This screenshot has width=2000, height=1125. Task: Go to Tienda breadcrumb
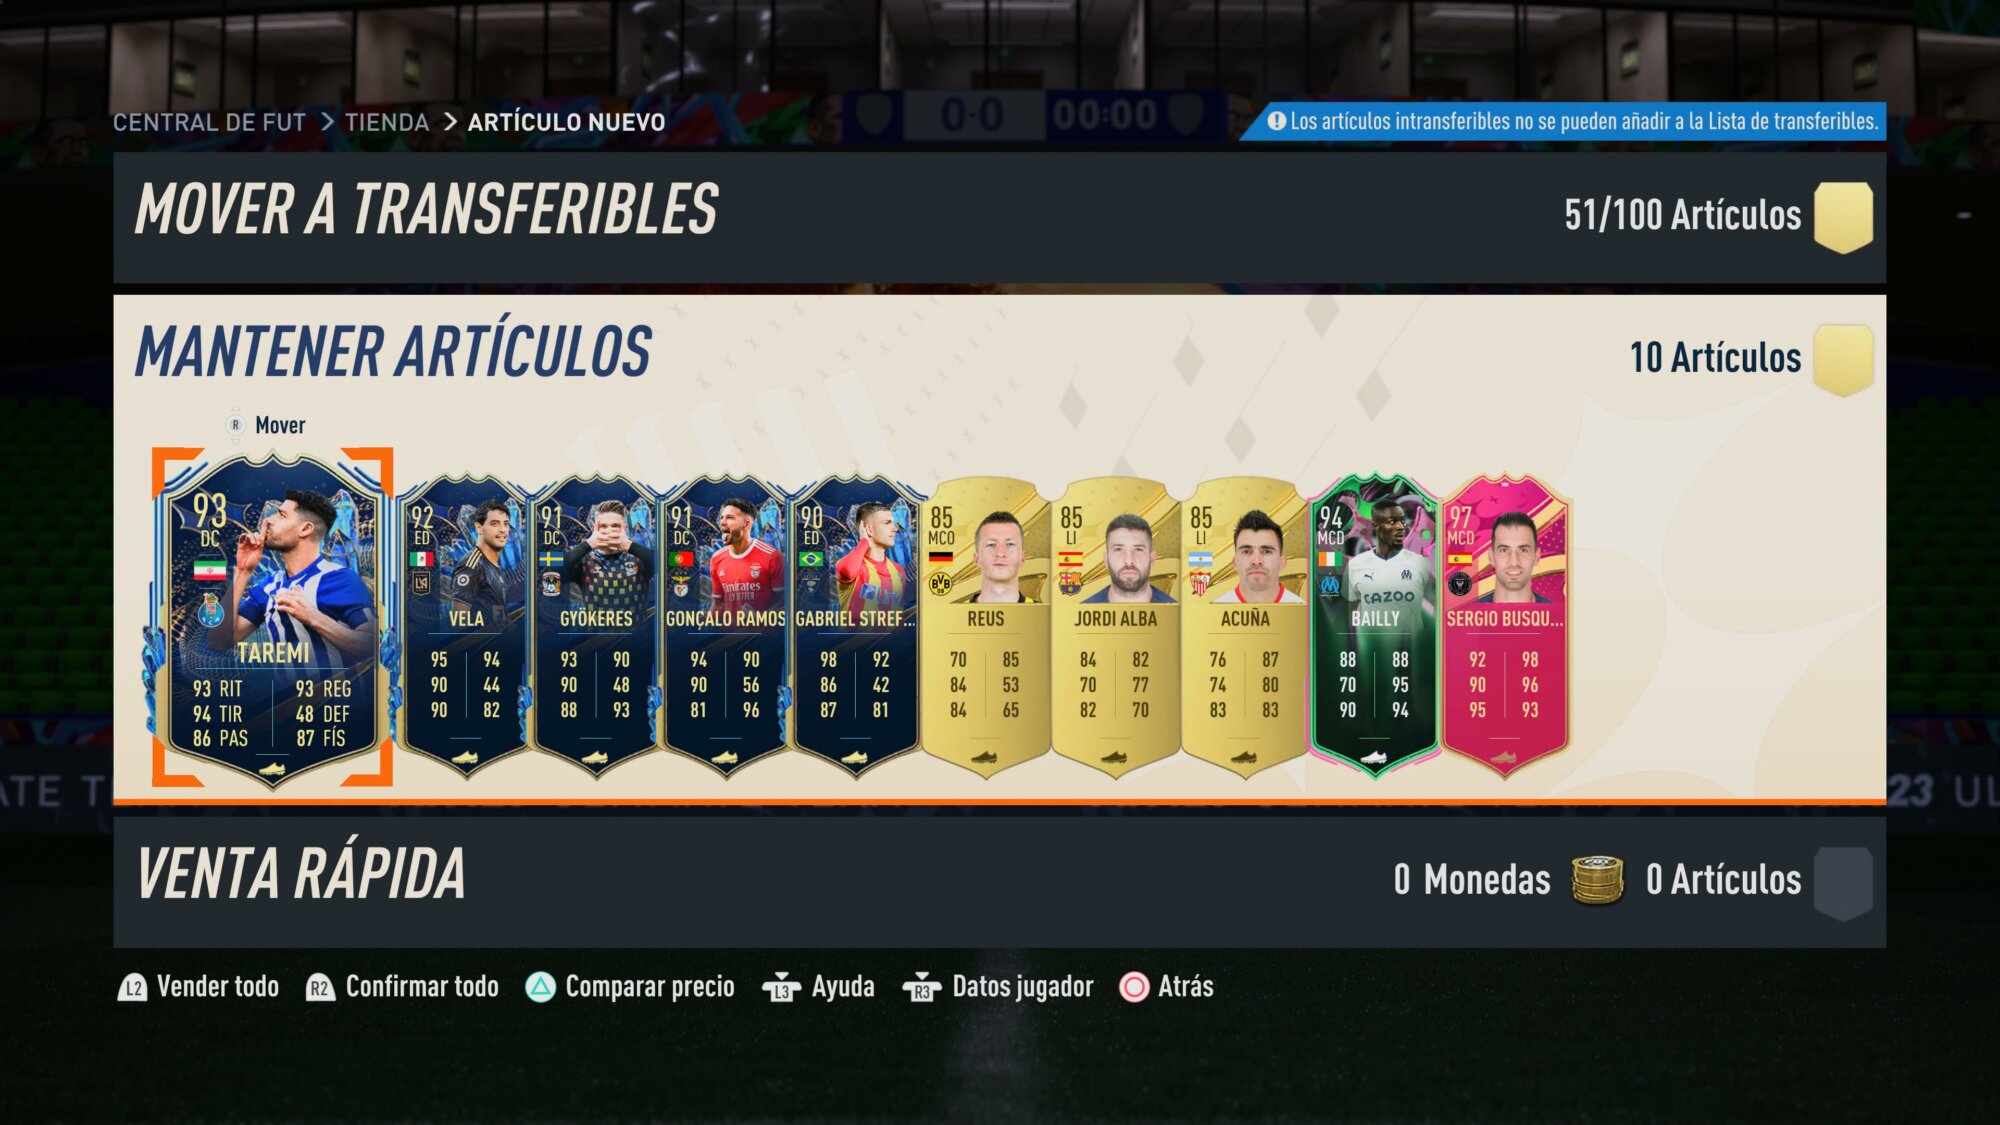click(x=387, y=122)
